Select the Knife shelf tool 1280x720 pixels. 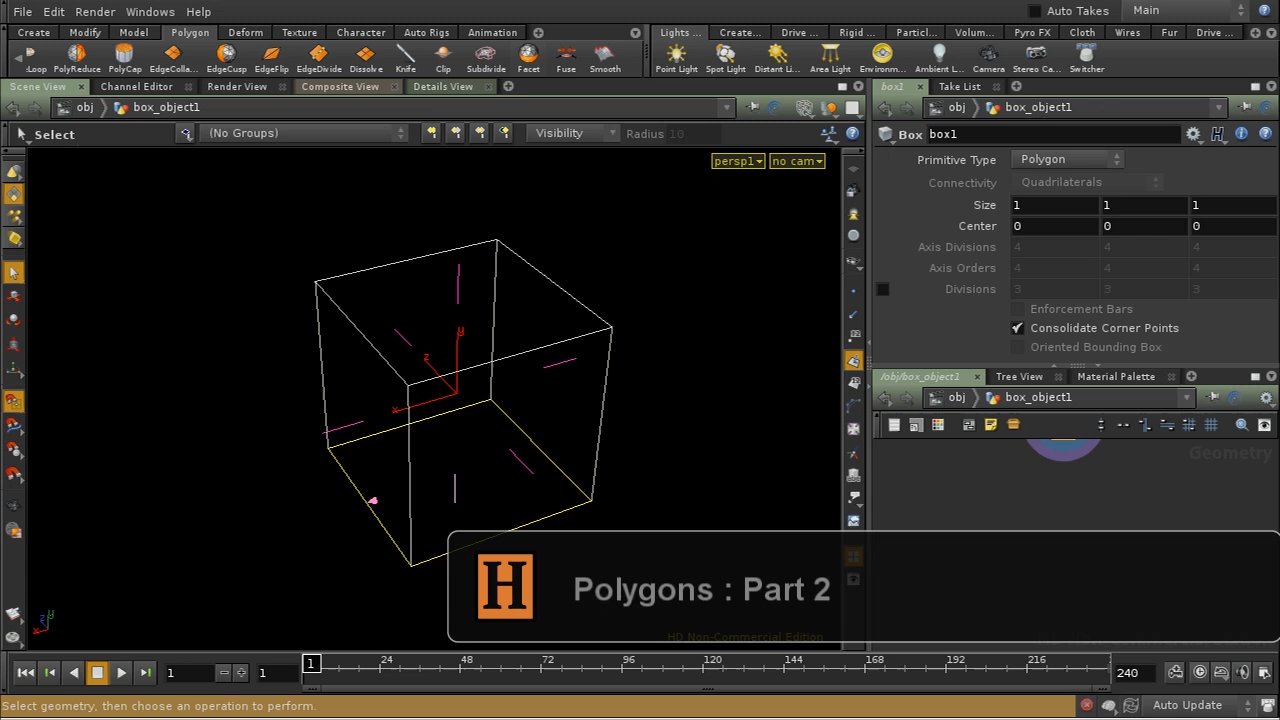coord(405,59)
